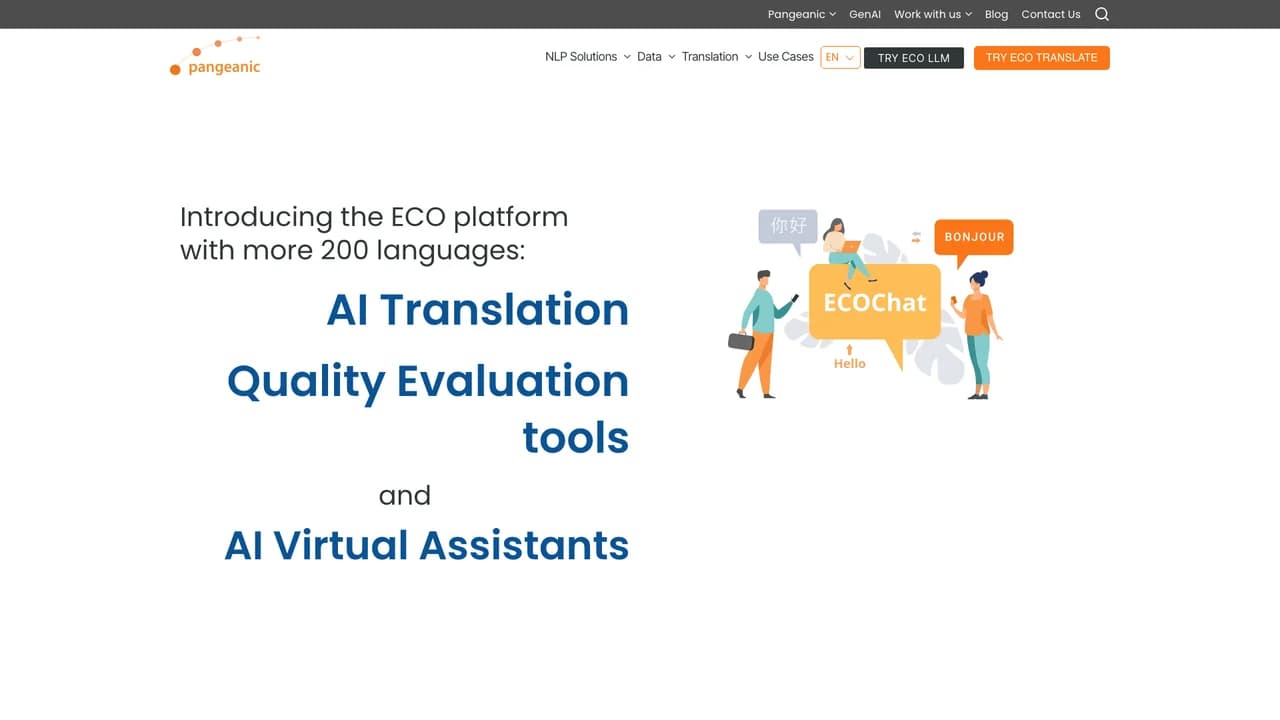Open the EN language selector
1280x720 pixels.
pyautogui.click(x=840, y=57)
